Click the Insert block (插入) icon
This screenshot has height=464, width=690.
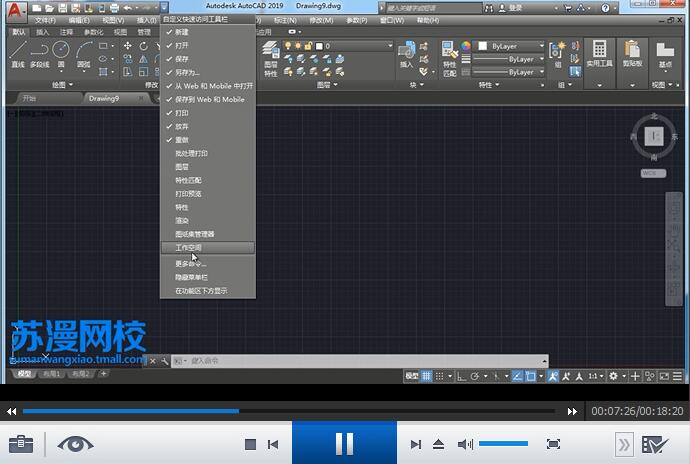407,55
